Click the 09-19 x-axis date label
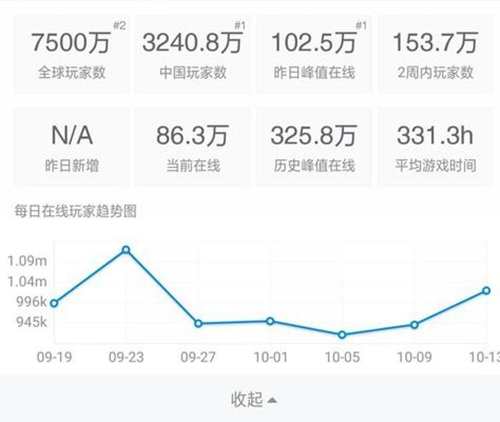Image resolution: width=500 pixels, height=422 pixels. click(x=54, y=357)
